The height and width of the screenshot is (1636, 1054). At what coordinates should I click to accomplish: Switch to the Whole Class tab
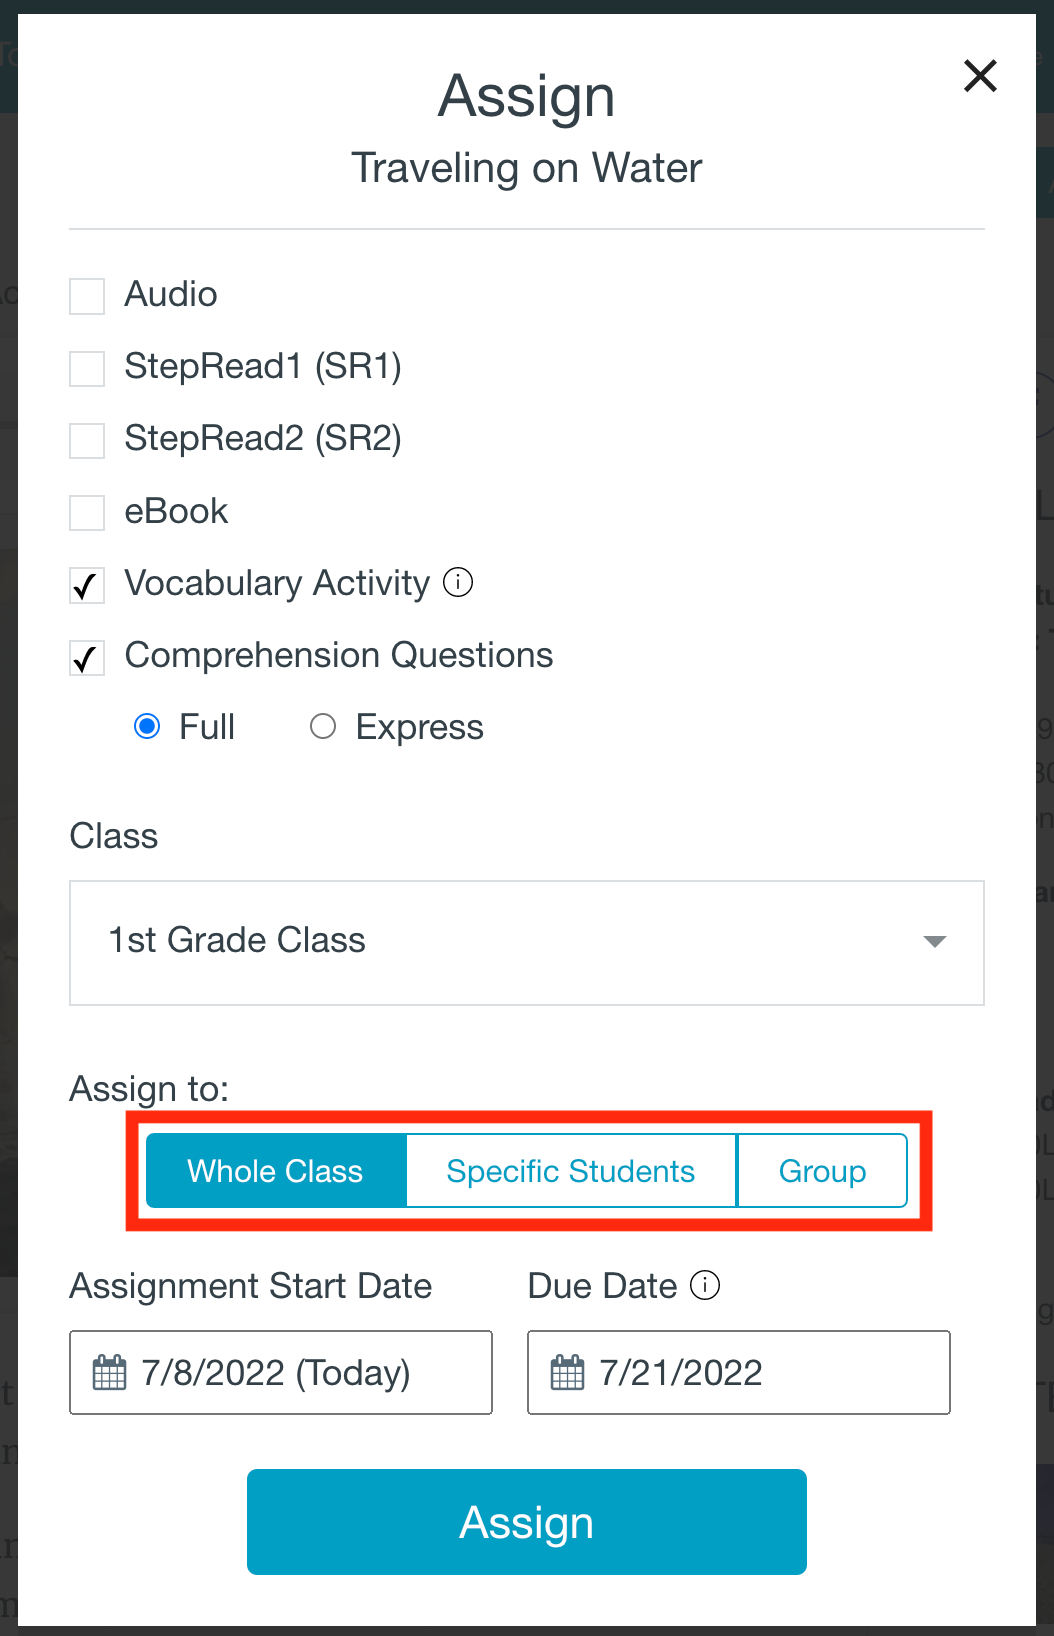(x=276, y=1170)
